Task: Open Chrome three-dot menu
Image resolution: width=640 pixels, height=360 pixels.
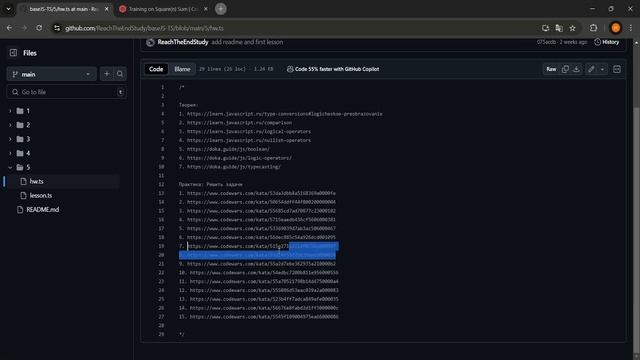Action: (631, 28)
